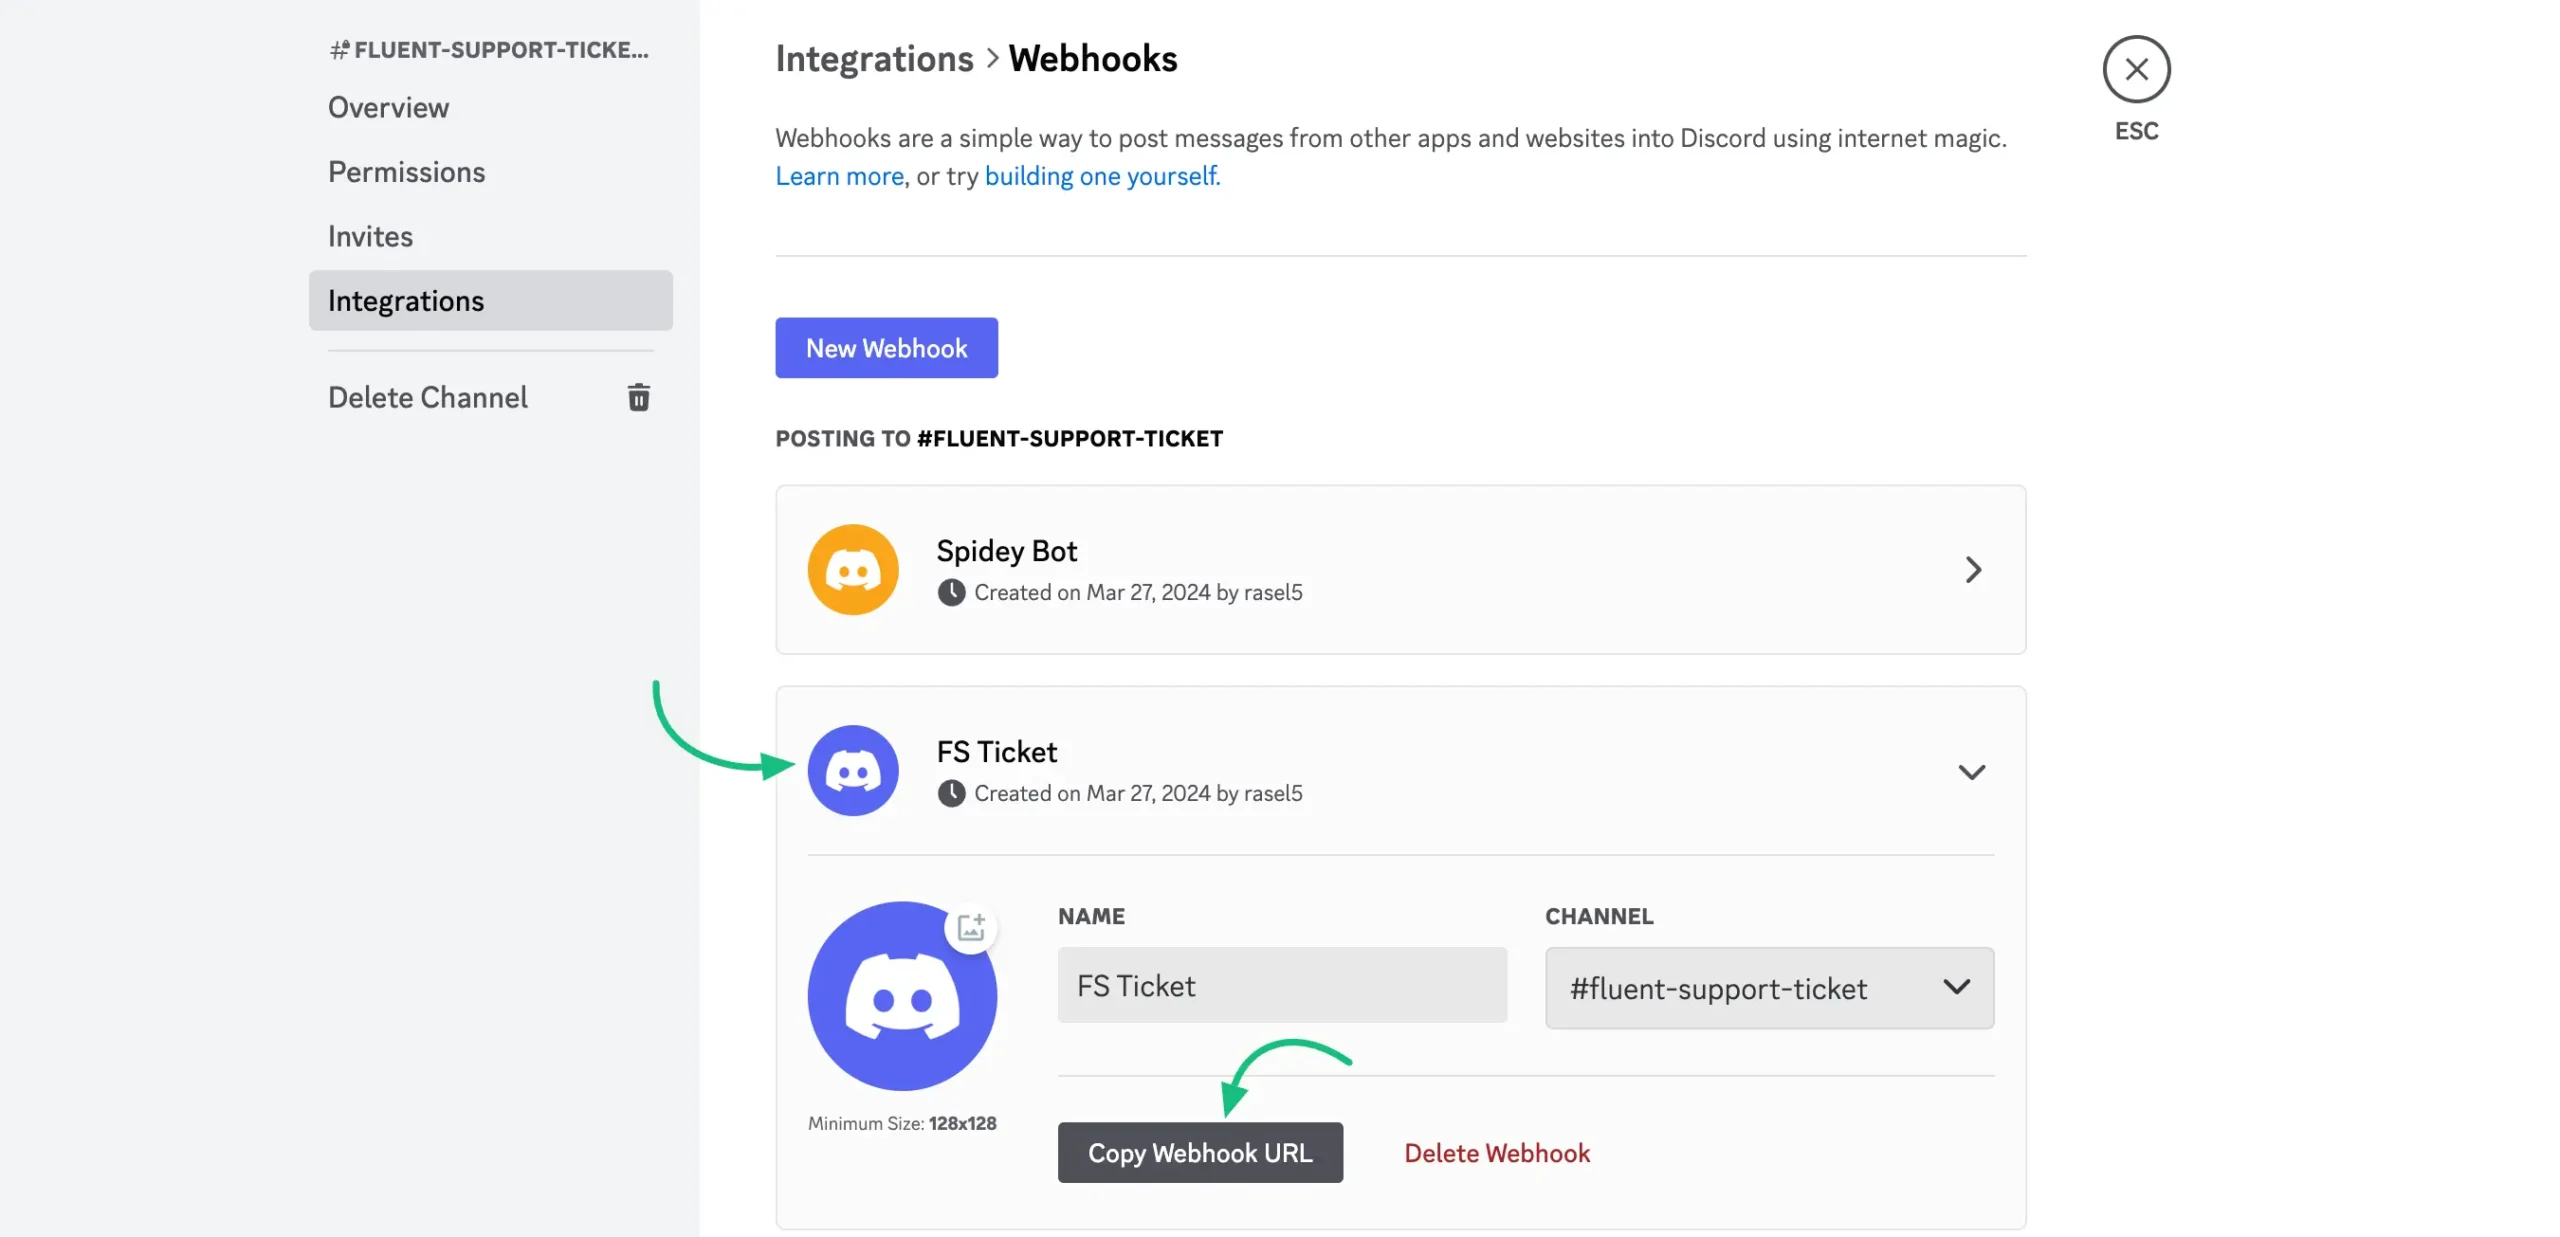This screenshot has height=1237, width=2560.
Task: Collapse the FS Ticket webhook details
Action: pos(1972,771)
